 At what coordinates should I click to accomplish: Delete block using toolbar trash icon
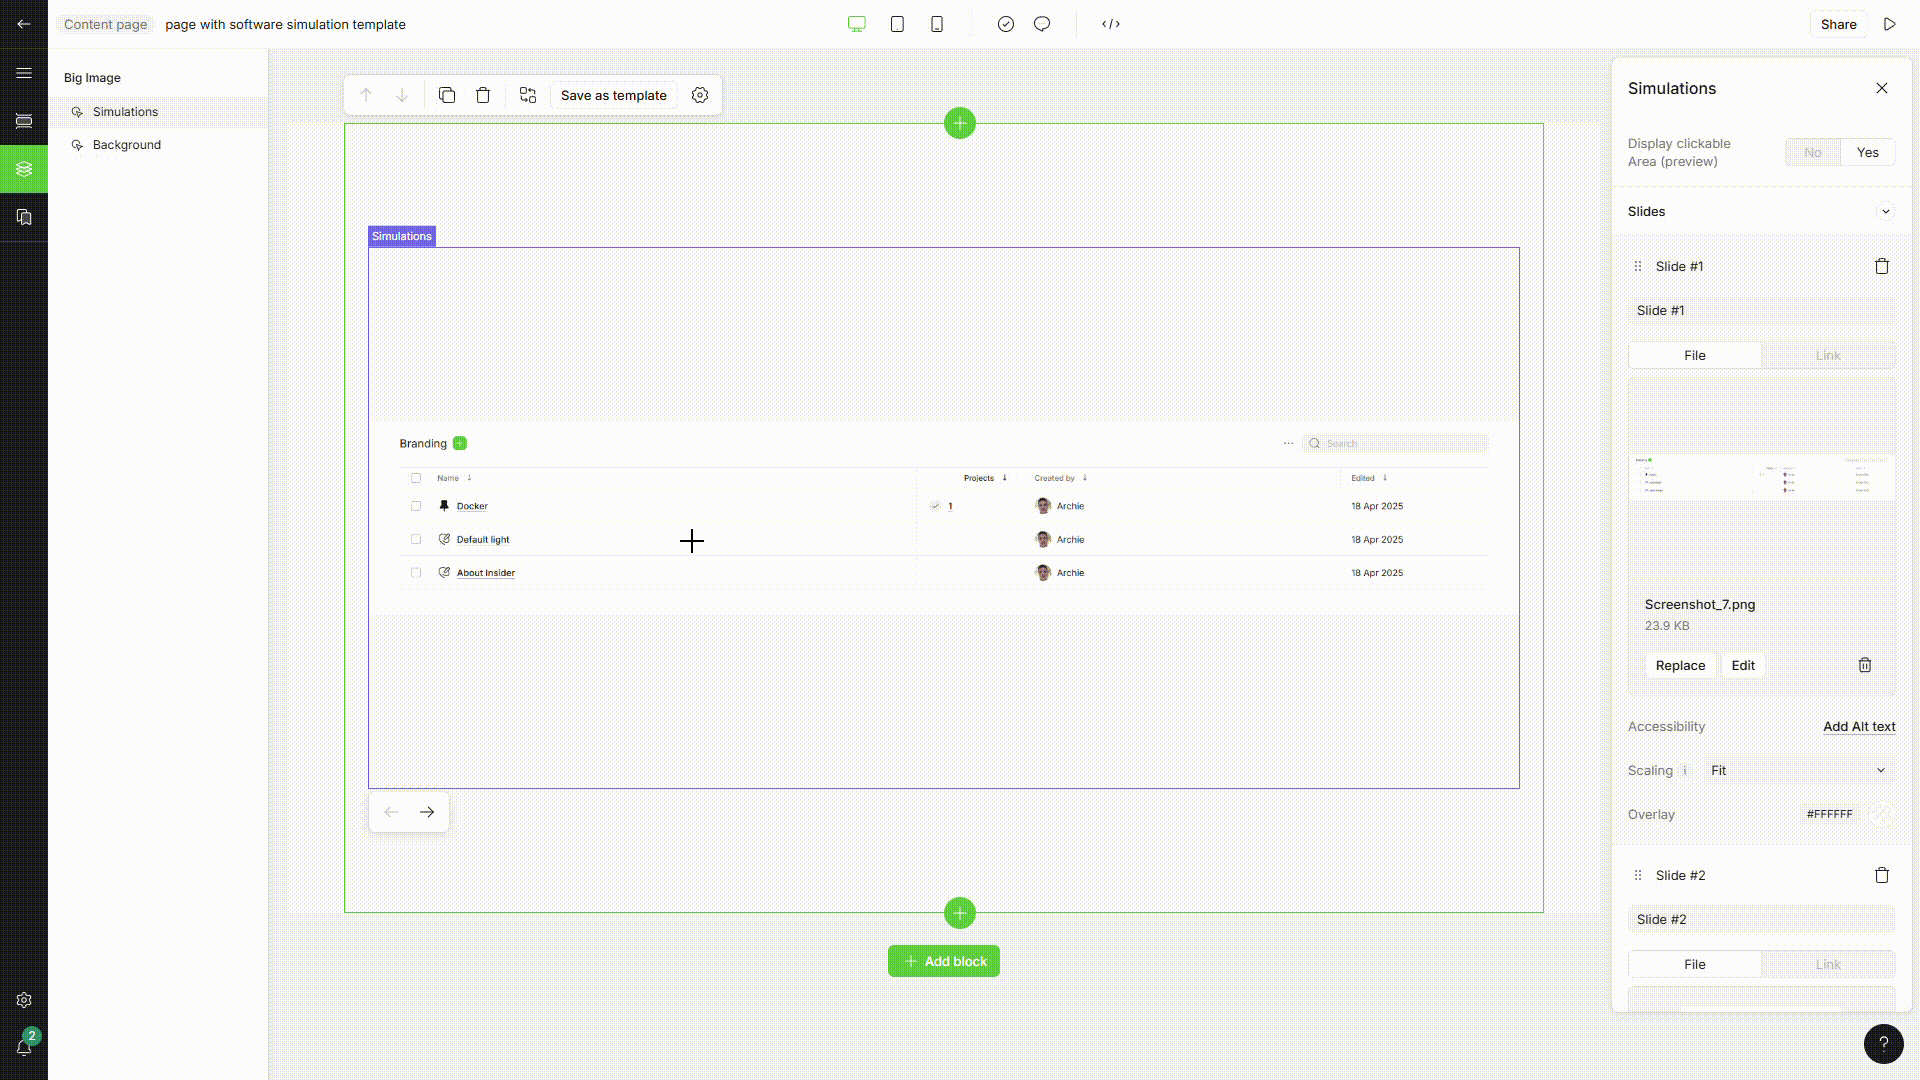[483, 95]
